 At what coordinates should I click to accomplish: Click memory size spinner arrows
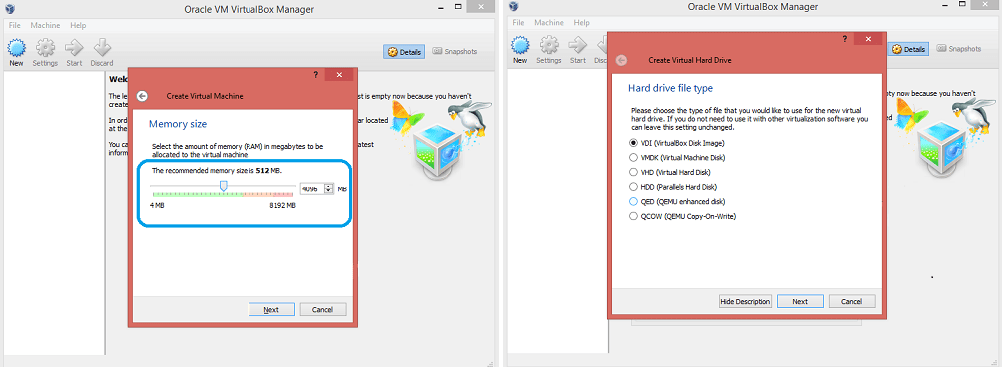click(x=329, y=189)
